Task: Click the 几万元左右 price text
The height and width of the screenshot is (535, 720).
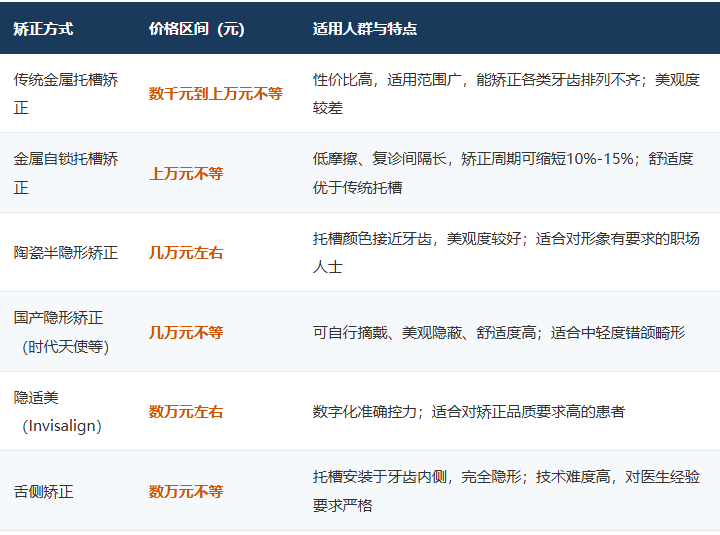Action: coord(186,253)
